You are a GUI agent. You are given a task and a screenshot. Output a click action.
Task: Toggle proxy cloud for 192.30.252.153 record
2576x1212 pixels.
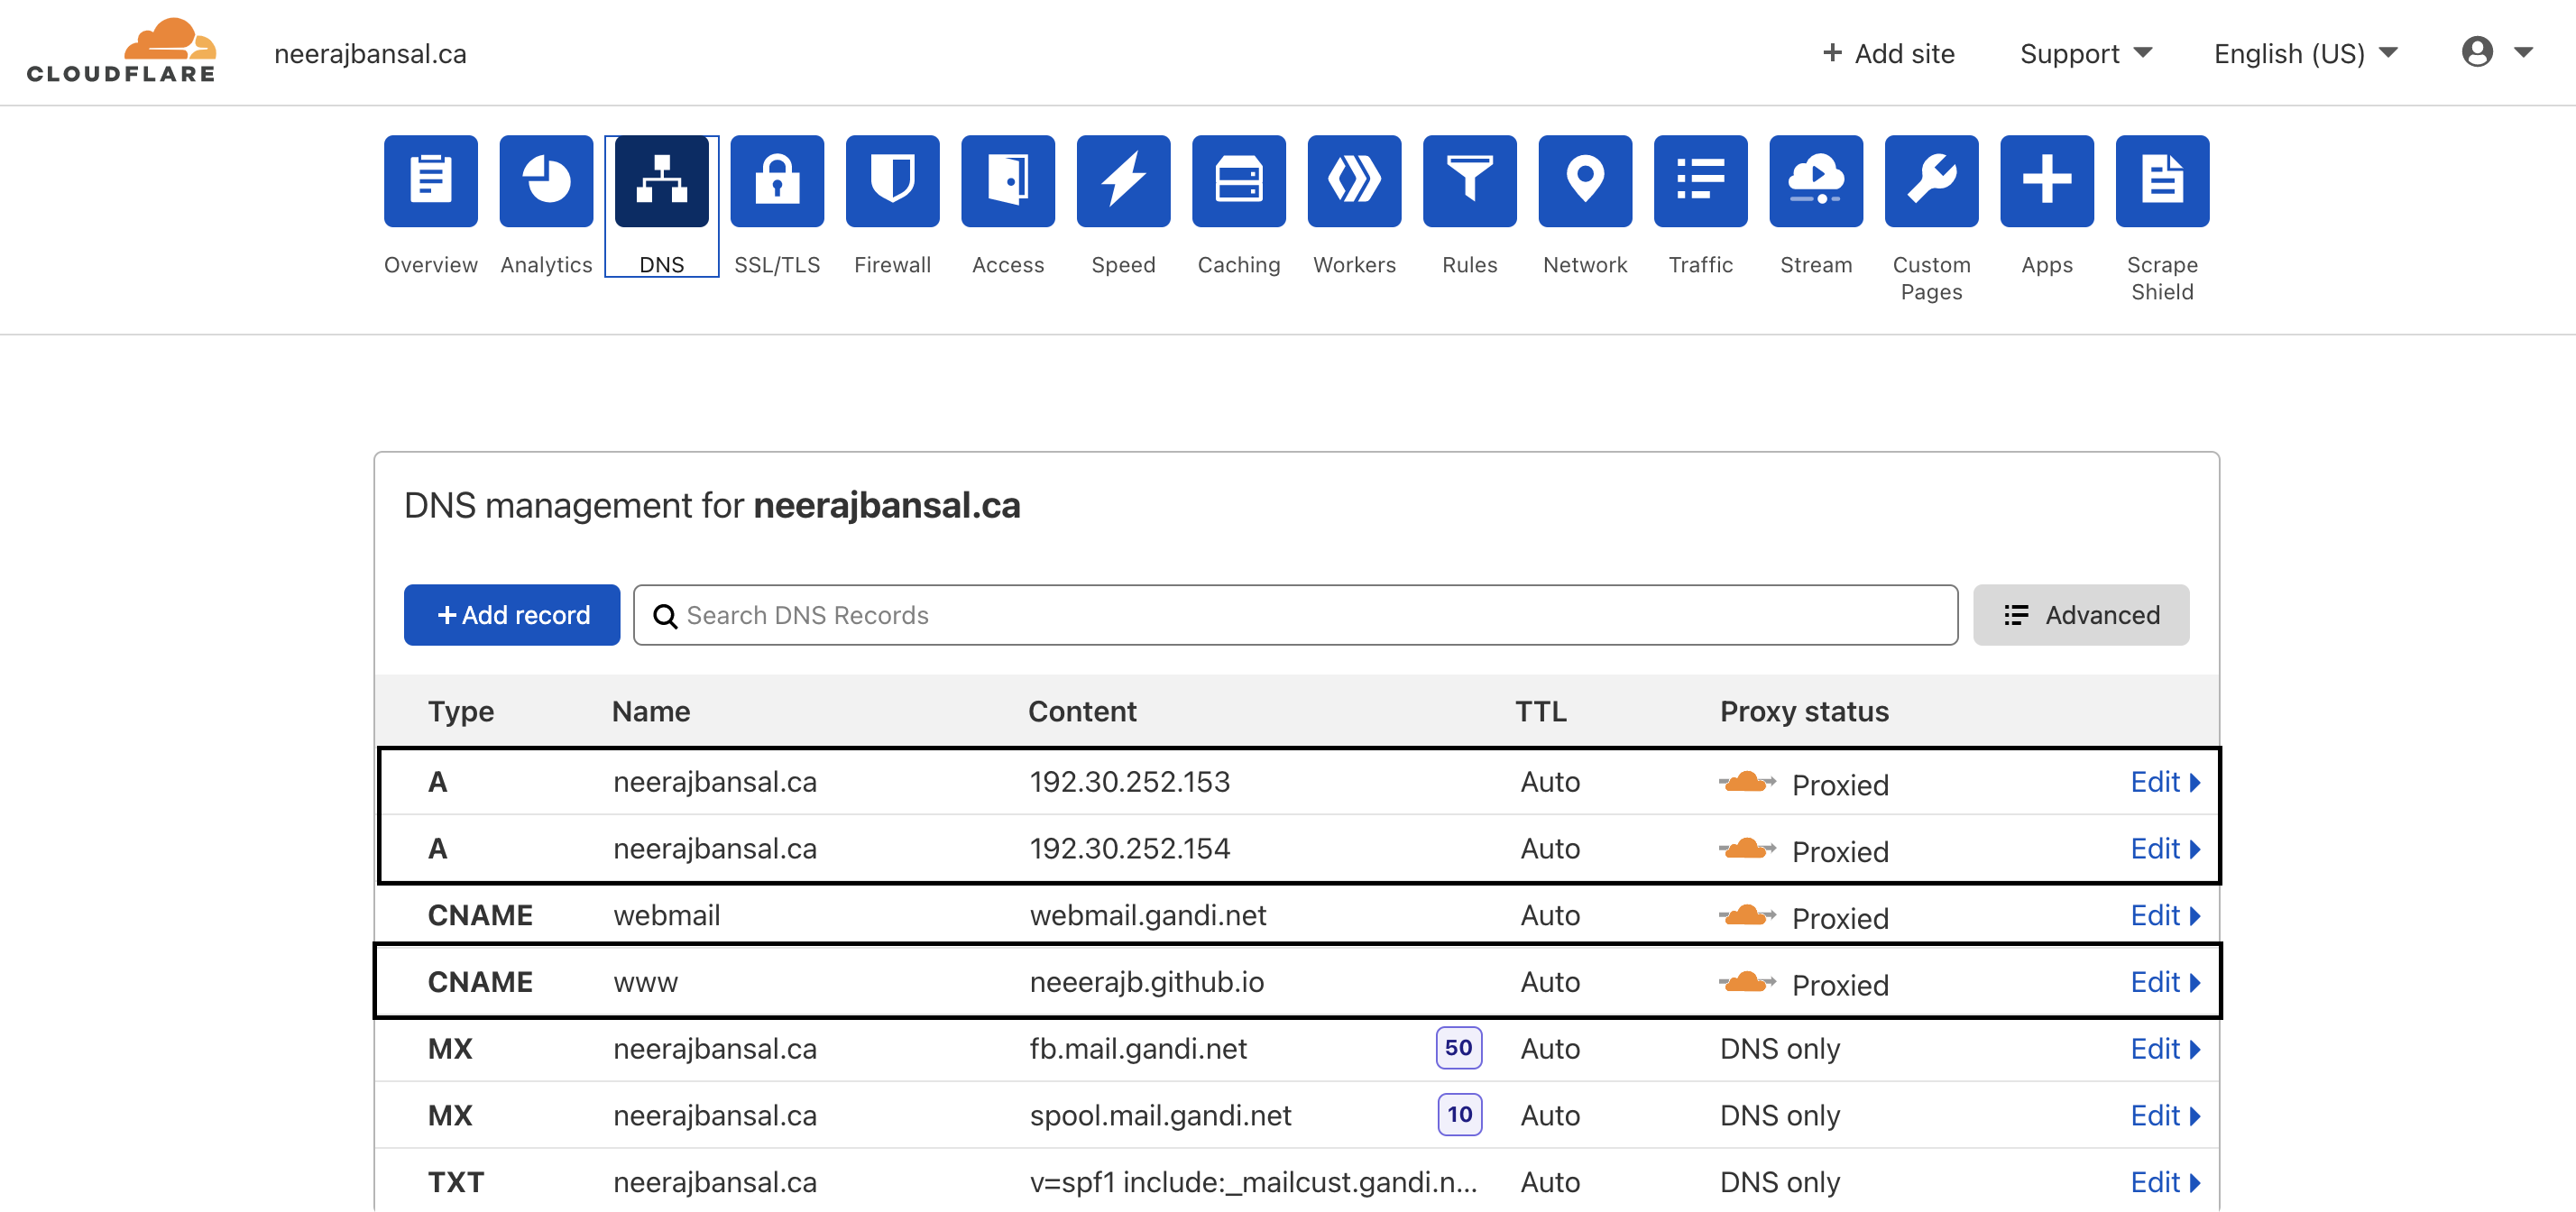pyautogui.click(x=1746, y=782)
